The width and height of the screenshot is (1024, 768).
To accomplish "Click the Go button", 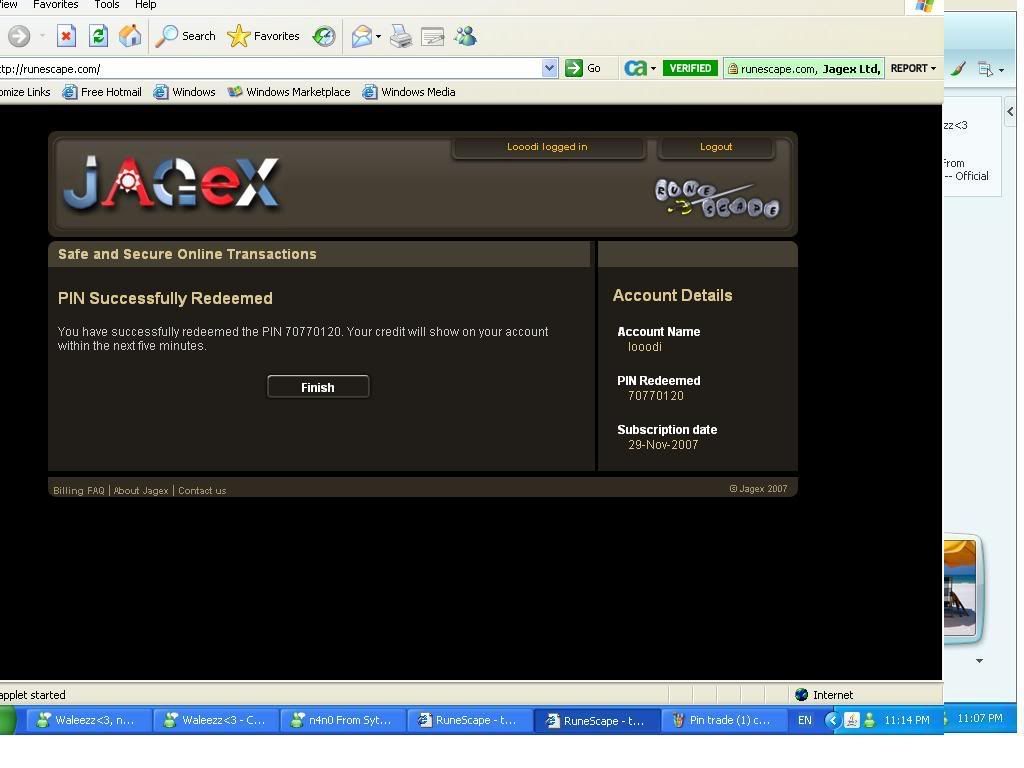I will (583, 68).
